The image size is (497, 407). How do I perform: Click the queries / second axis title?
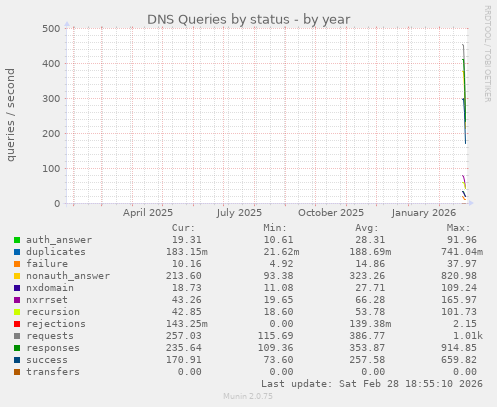(x=10, y=115)
